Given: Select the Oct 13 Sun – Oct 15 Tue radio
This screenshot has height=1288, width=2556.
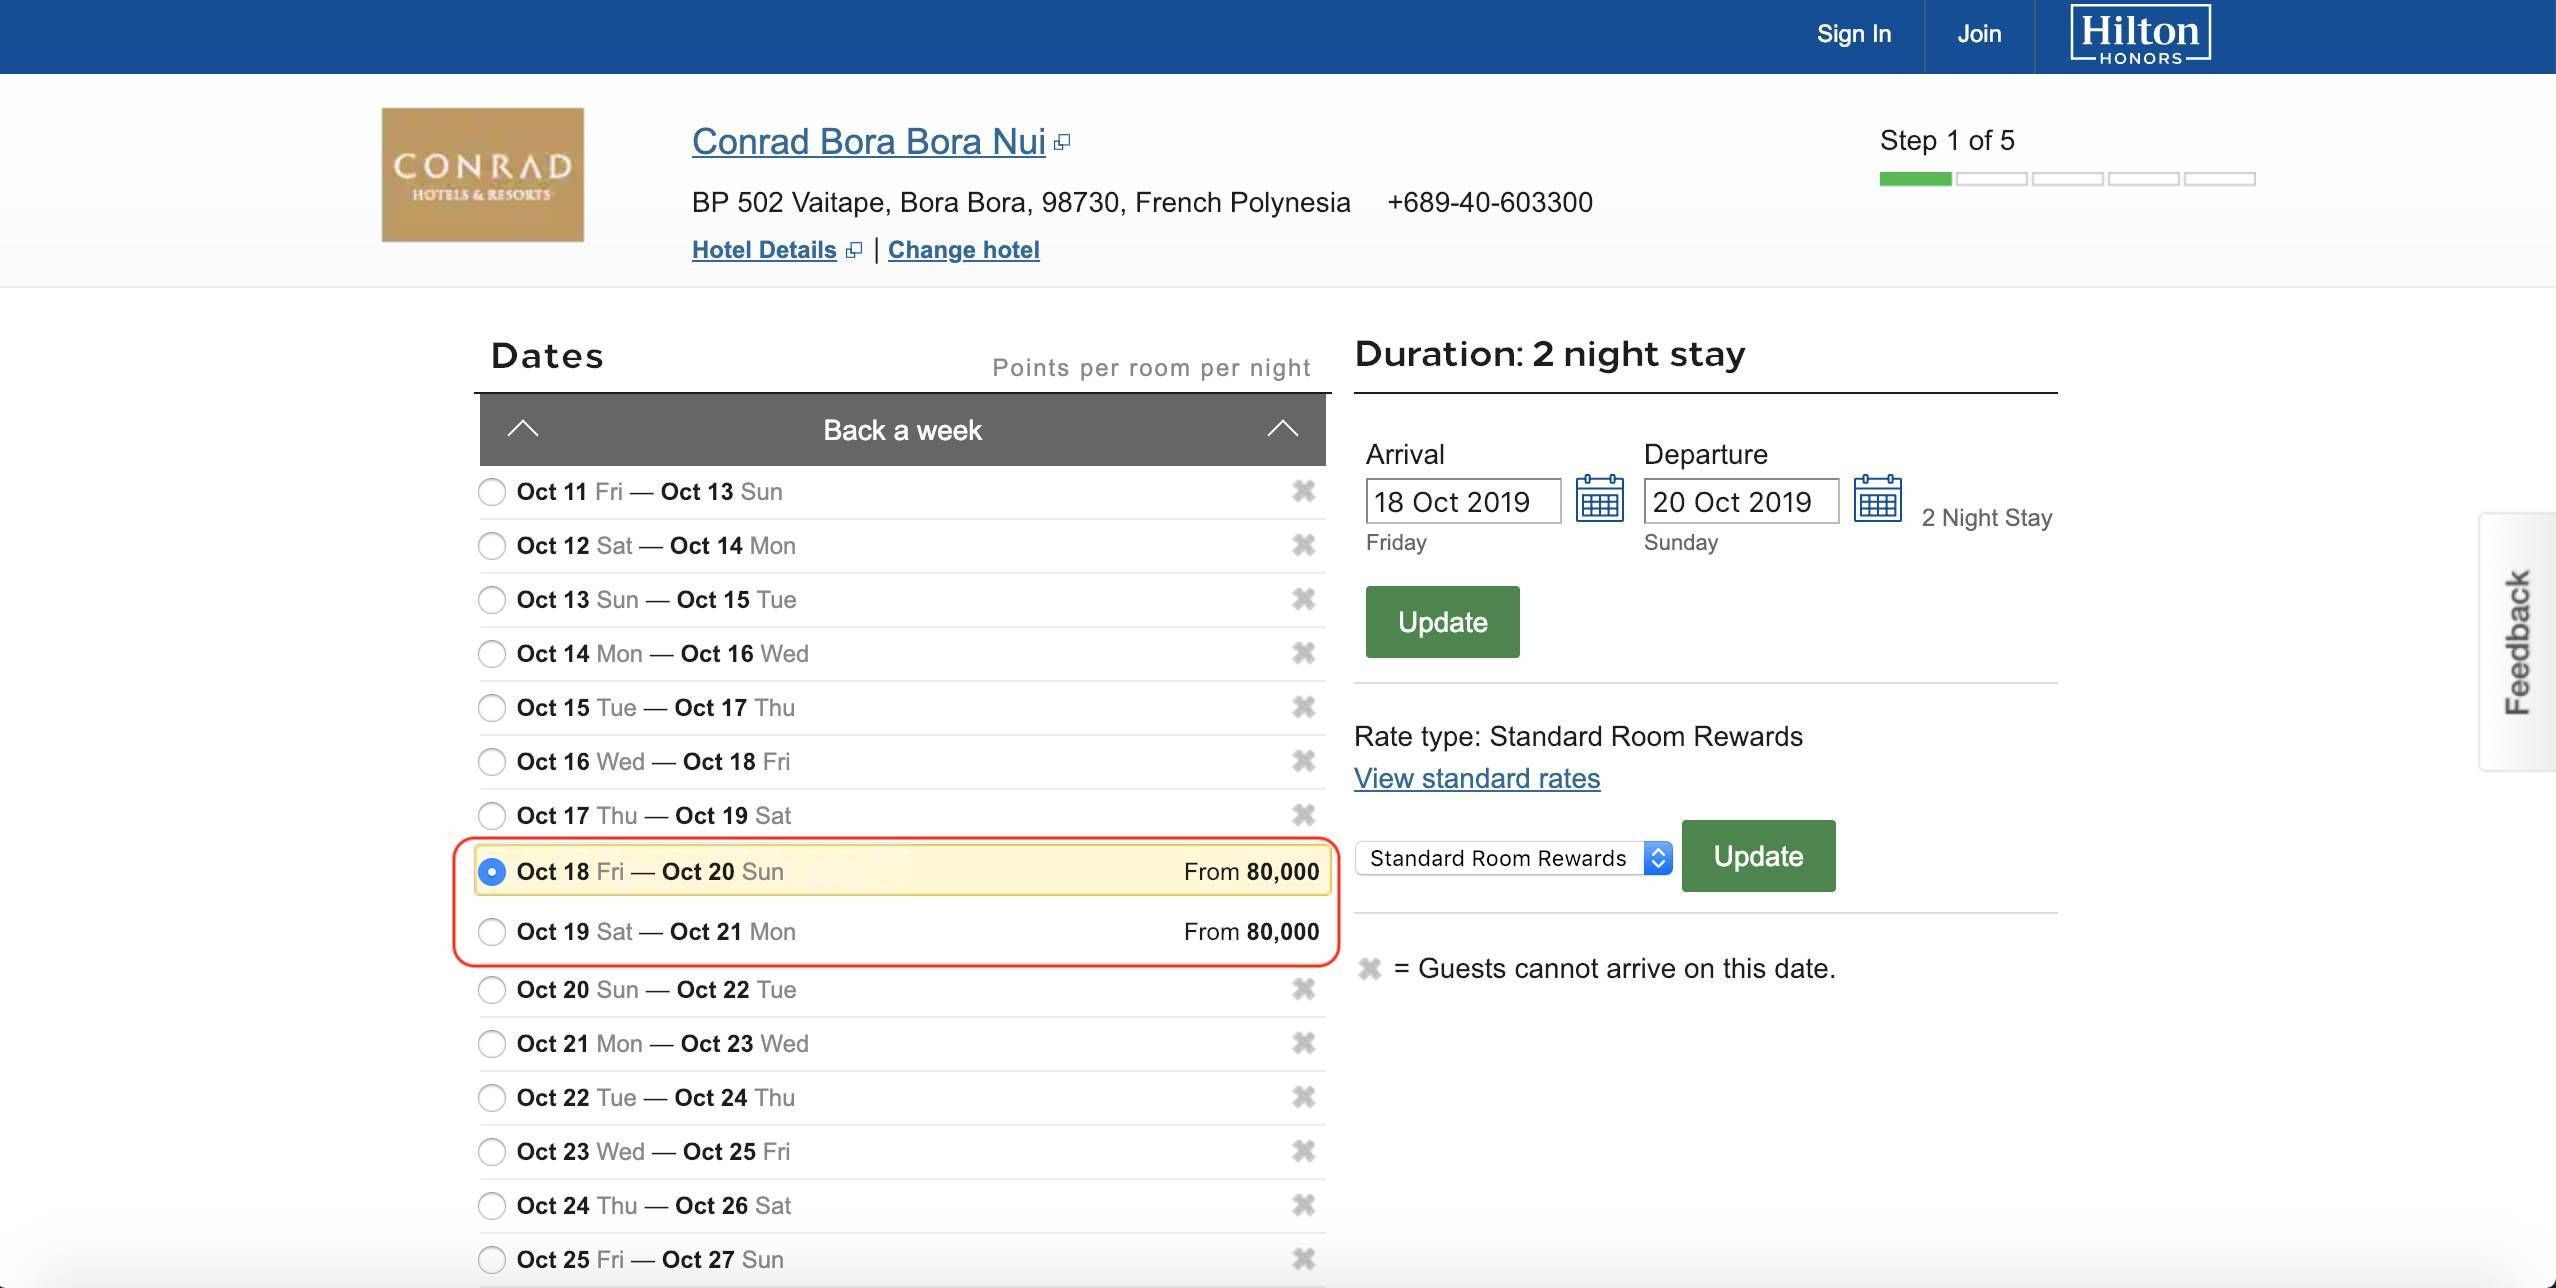Looking at the screenshot, I should pyautogui.click(x=491, y=600).
